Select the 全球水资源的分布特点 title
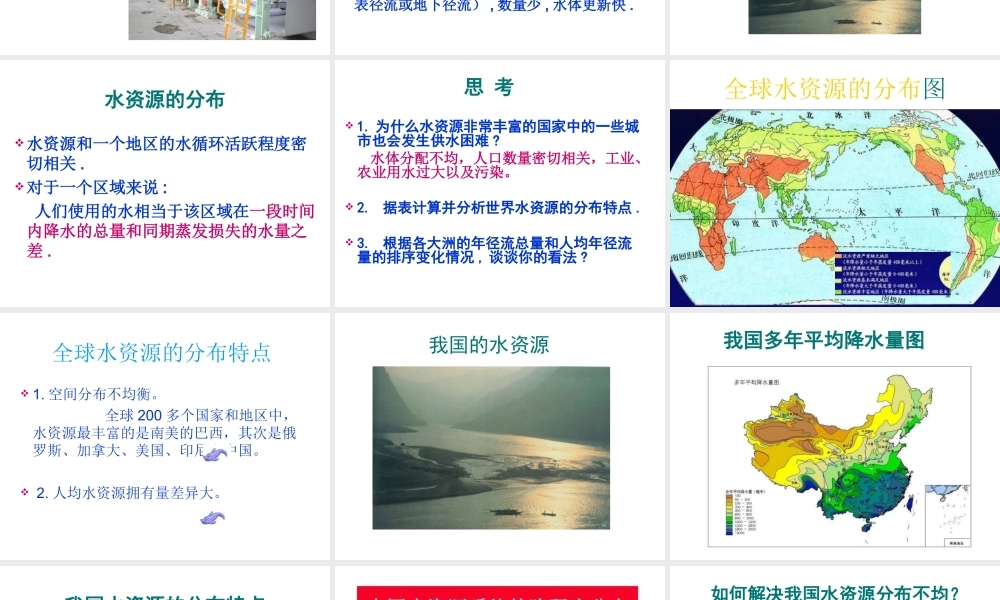 coord(162,353)
